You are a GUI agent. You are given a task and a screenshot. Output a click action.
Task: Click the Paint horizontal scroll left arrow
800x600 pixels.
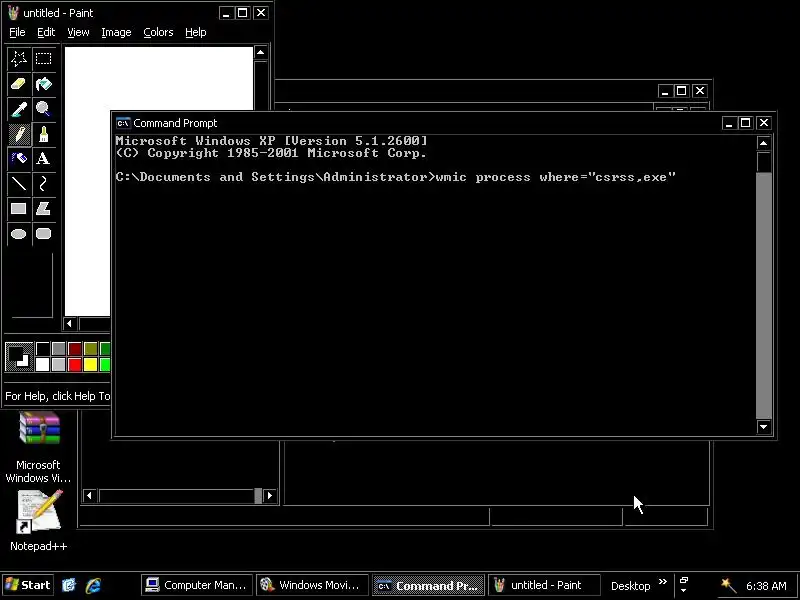point(70,323)
